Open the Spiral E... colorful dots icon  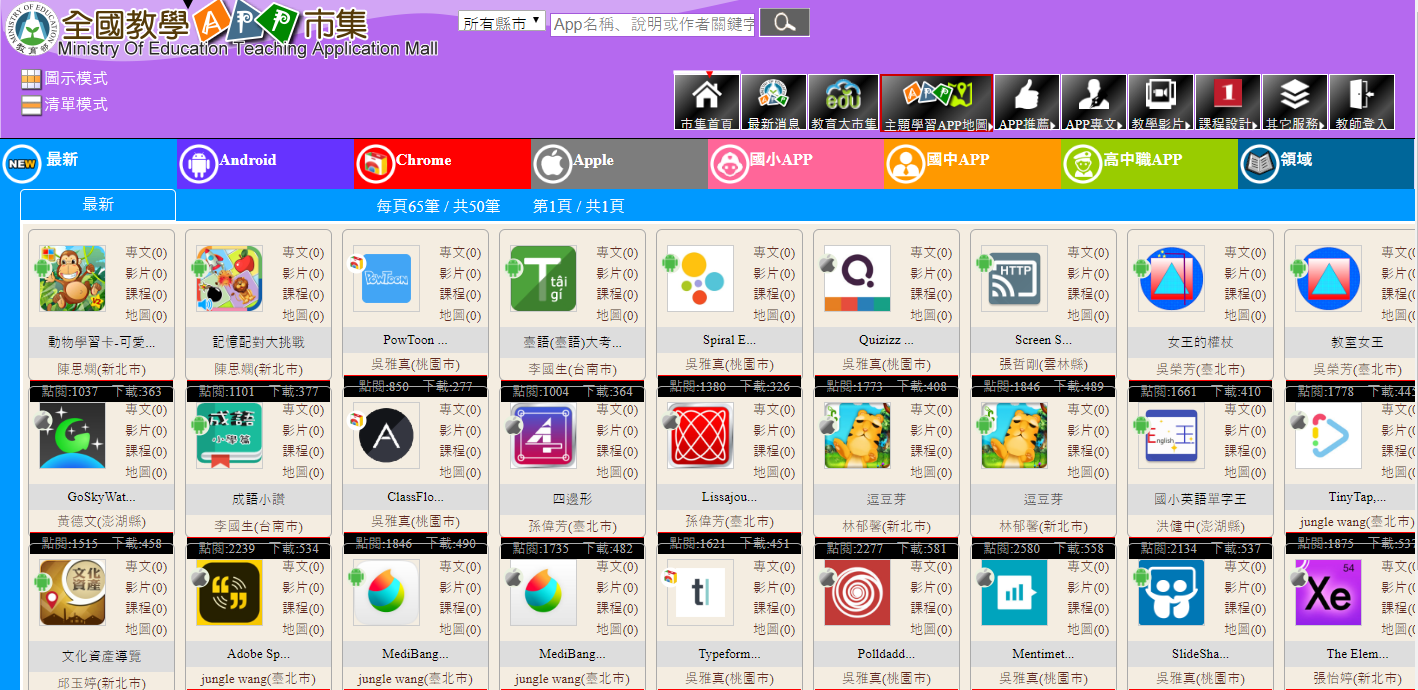point(700,279)
